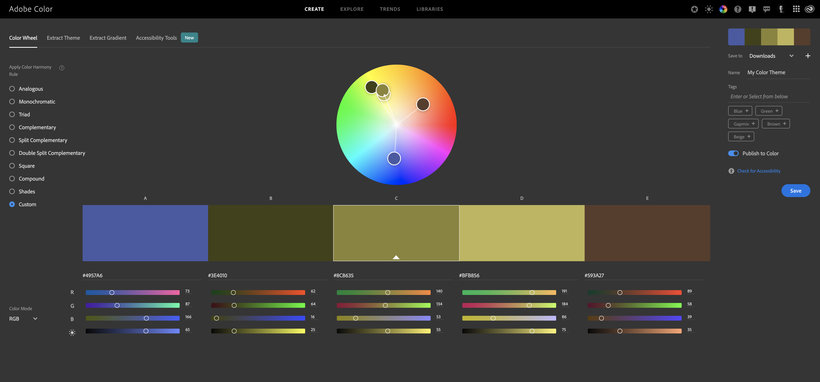Select the Custom harmony rule
Screen dimensions: 820x382
(22, 204)
